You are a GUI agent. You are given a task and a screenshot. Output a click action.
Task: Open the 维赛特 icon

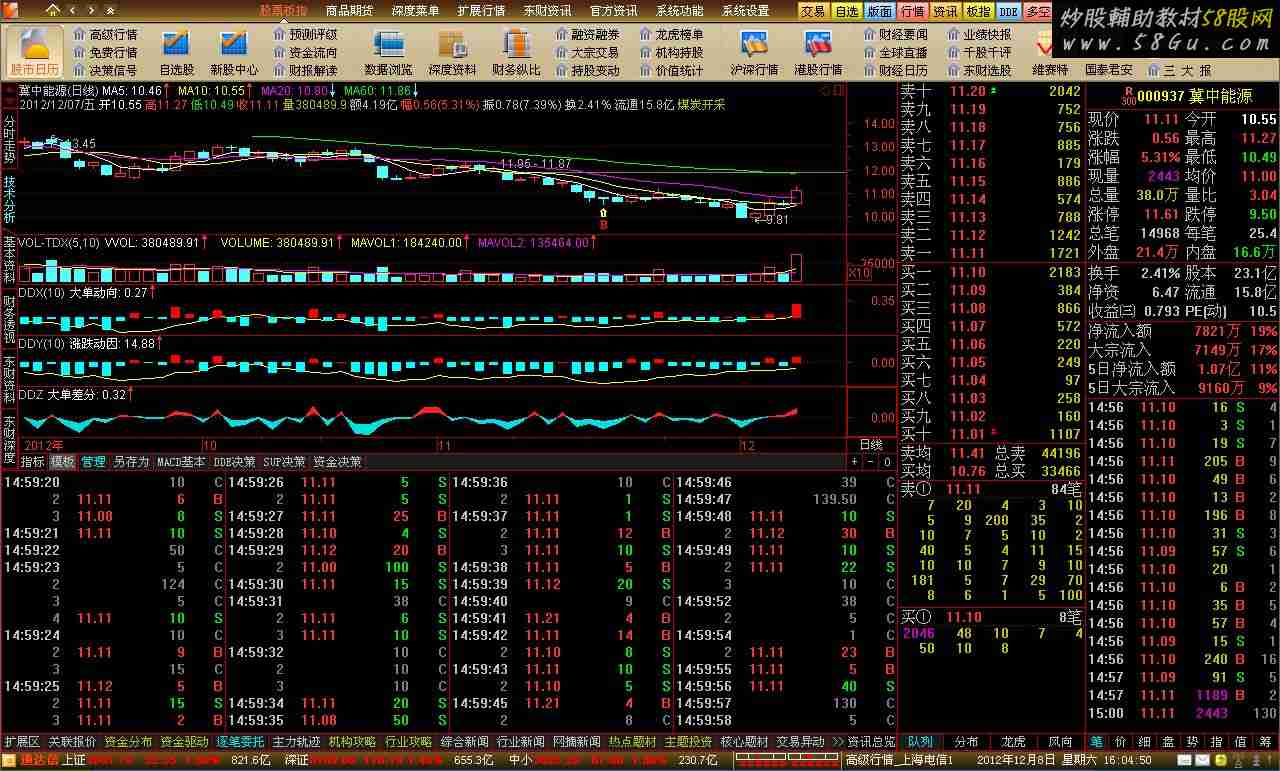[1050, 52]
